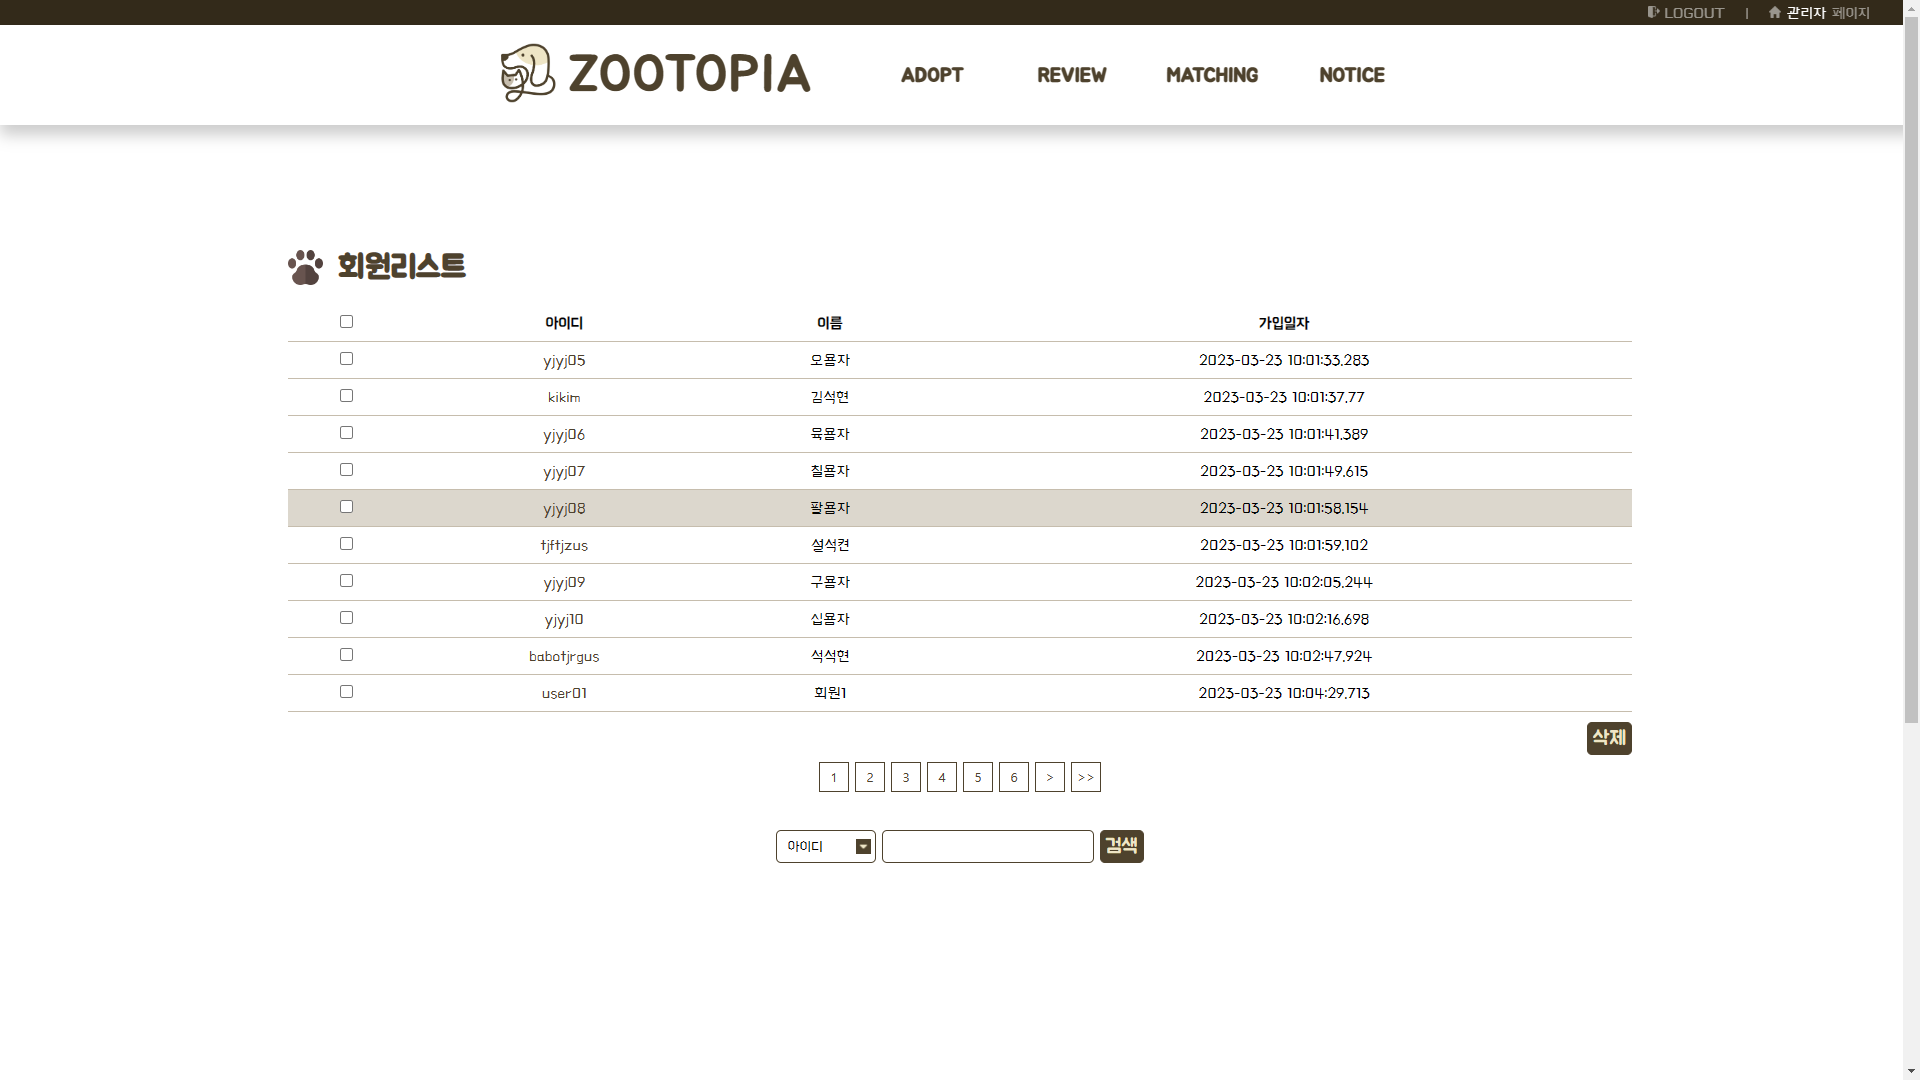Image resolution: width=1920 pixels, height=1080 pixels.
Task: Click the last page >> button
Action: point(1085,777)
